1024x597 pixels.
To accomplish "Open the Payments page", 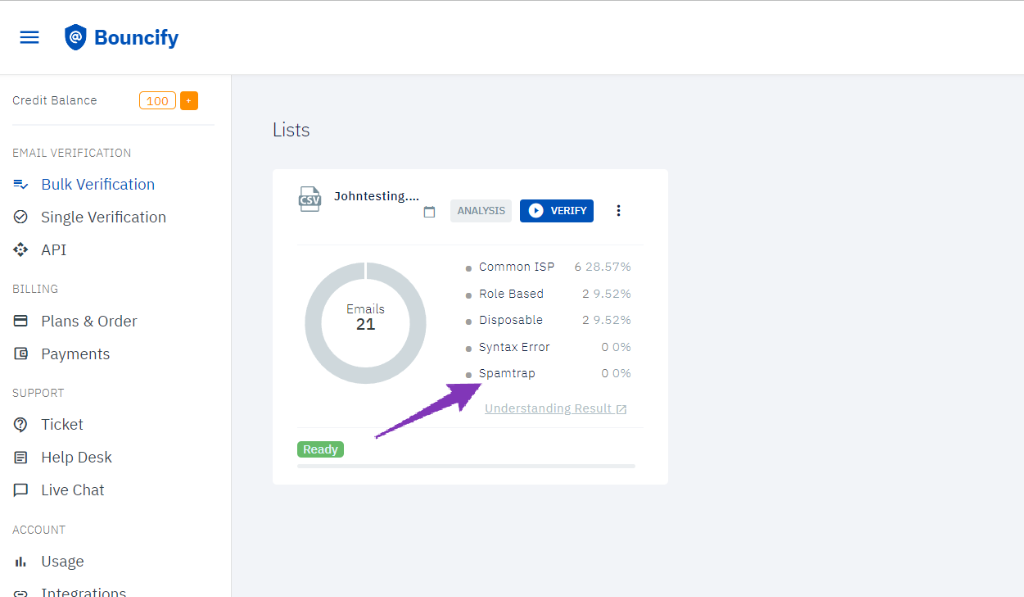I will (75, 354).
